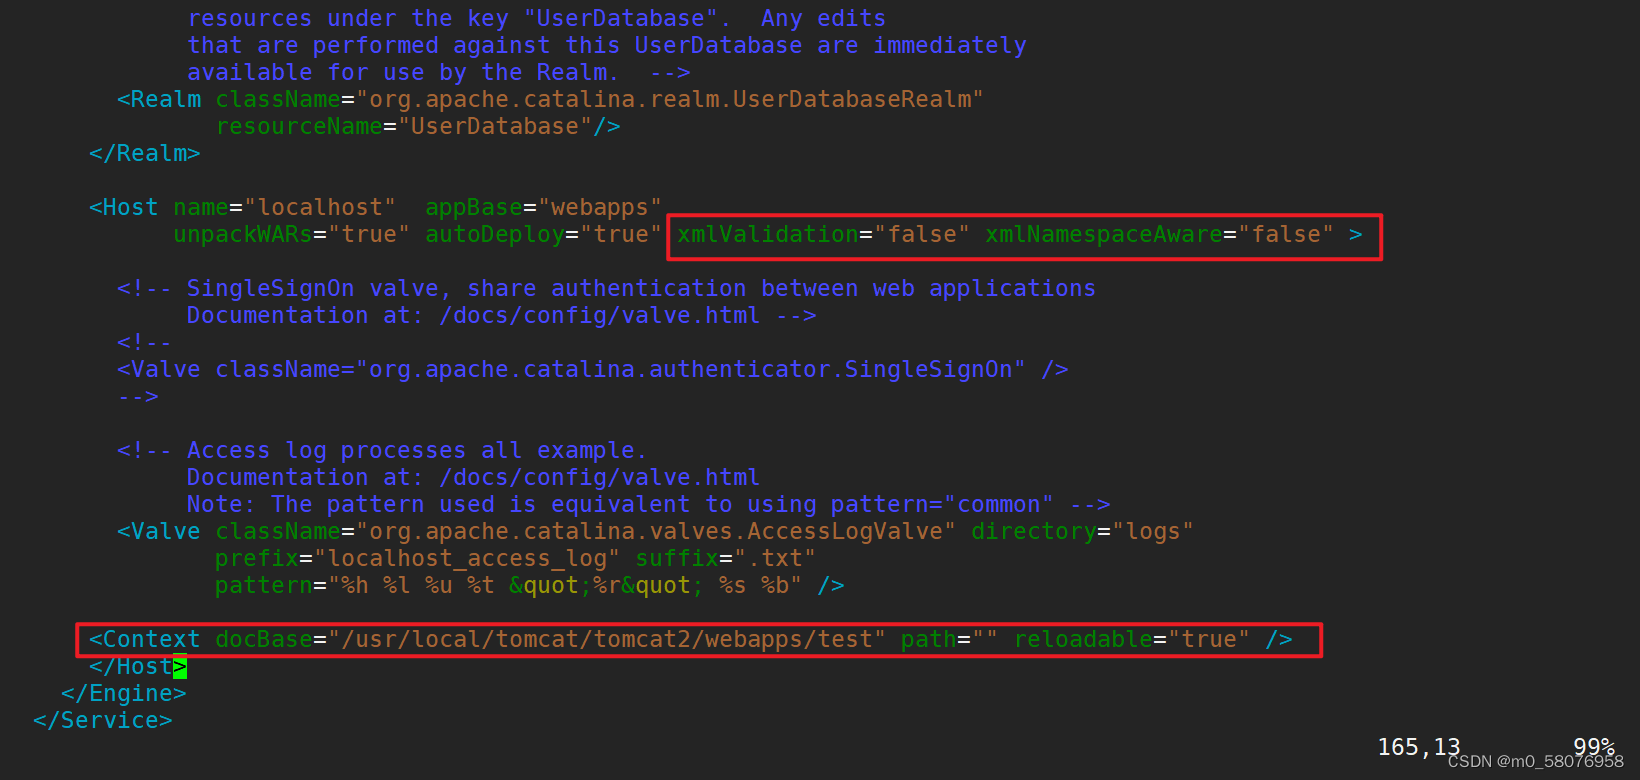1640x780 pixels.
Task: Click 'resources under the key "UserDatabase"' comment
Action: pyautogui.click(x=536, y=19)
